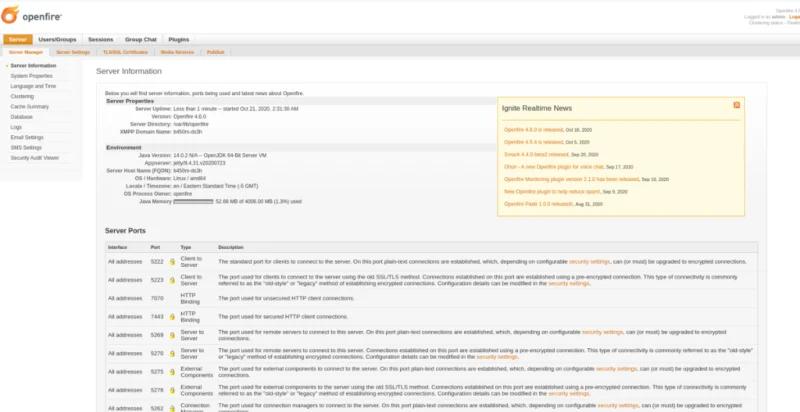Click the lock icon for port 5262
This screenshot has height=412, width=800.
(x=172, y=408)
